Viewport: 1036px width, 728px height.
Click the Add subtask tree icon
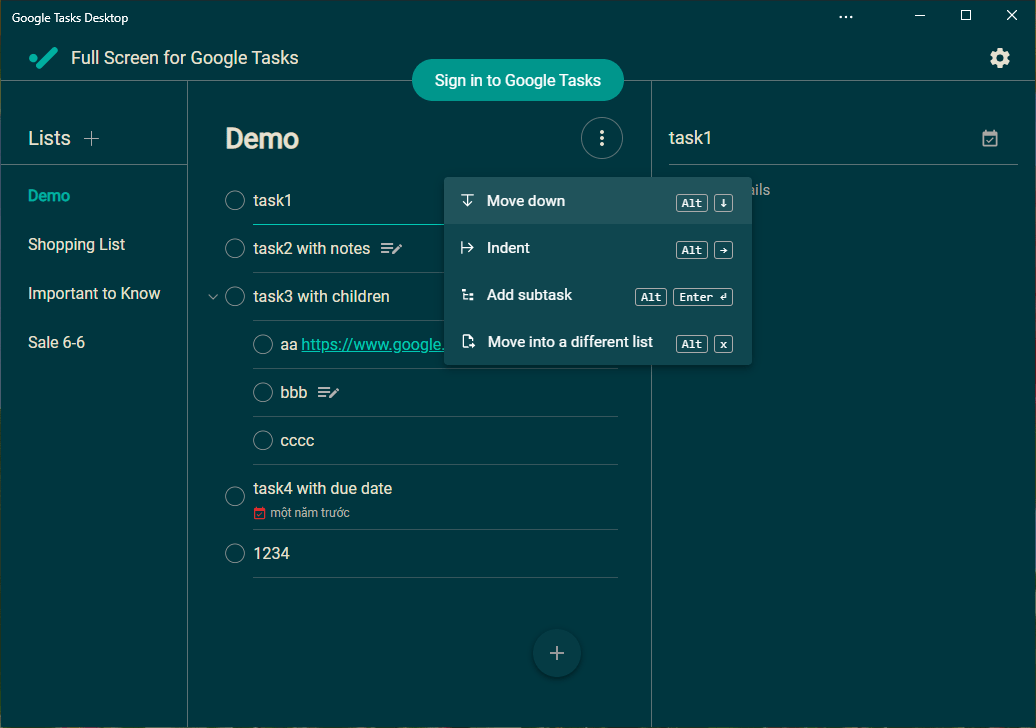(468, 295)
